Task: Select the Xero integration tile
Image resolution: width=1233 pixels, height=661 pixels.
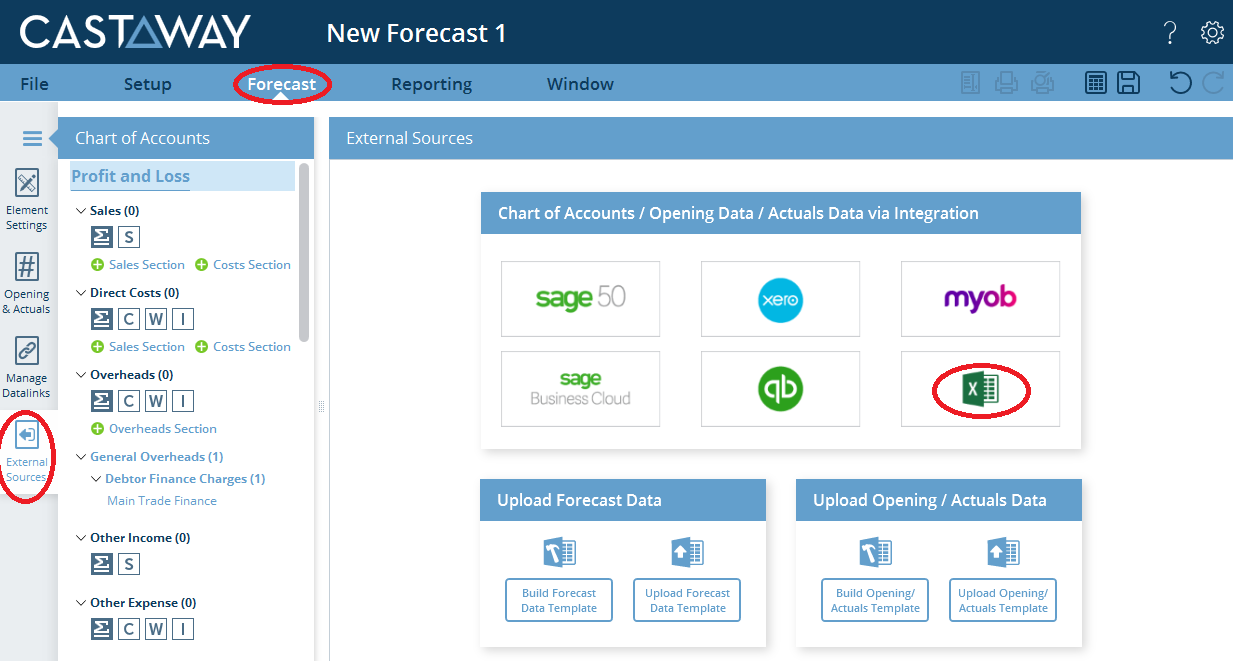Action: (x=780, y=299)
